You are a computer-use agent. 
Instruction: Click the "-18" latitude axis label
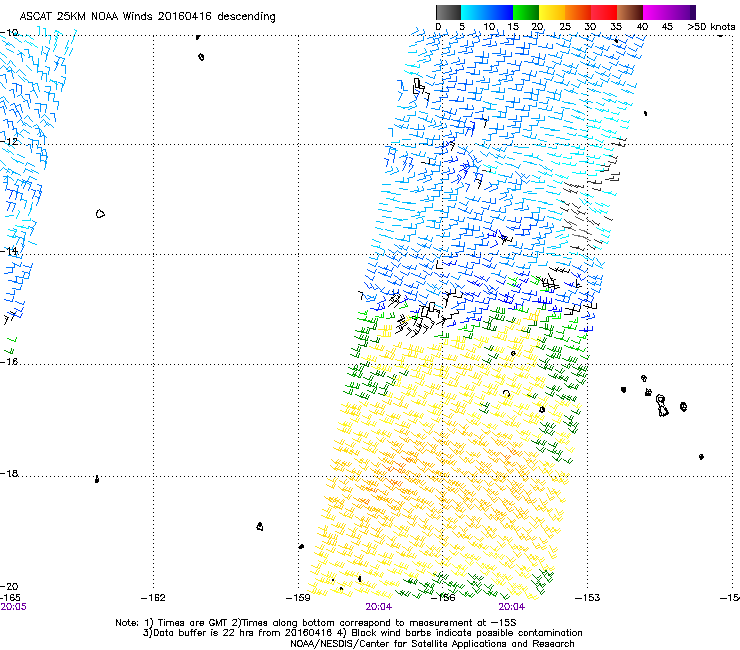click(x=9, y=473)
